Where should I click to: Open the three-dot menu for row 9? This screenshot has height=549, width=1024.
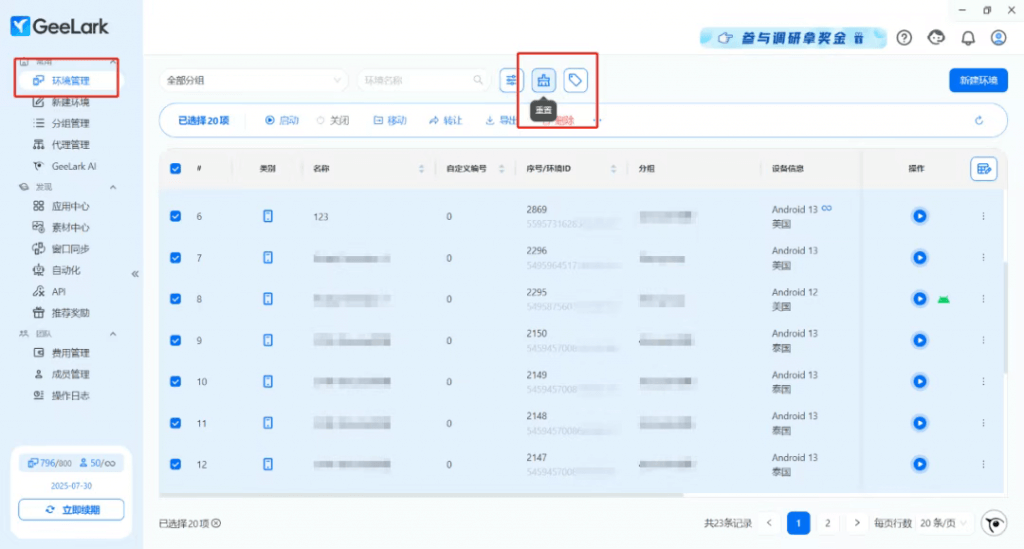tap(983, 341)
